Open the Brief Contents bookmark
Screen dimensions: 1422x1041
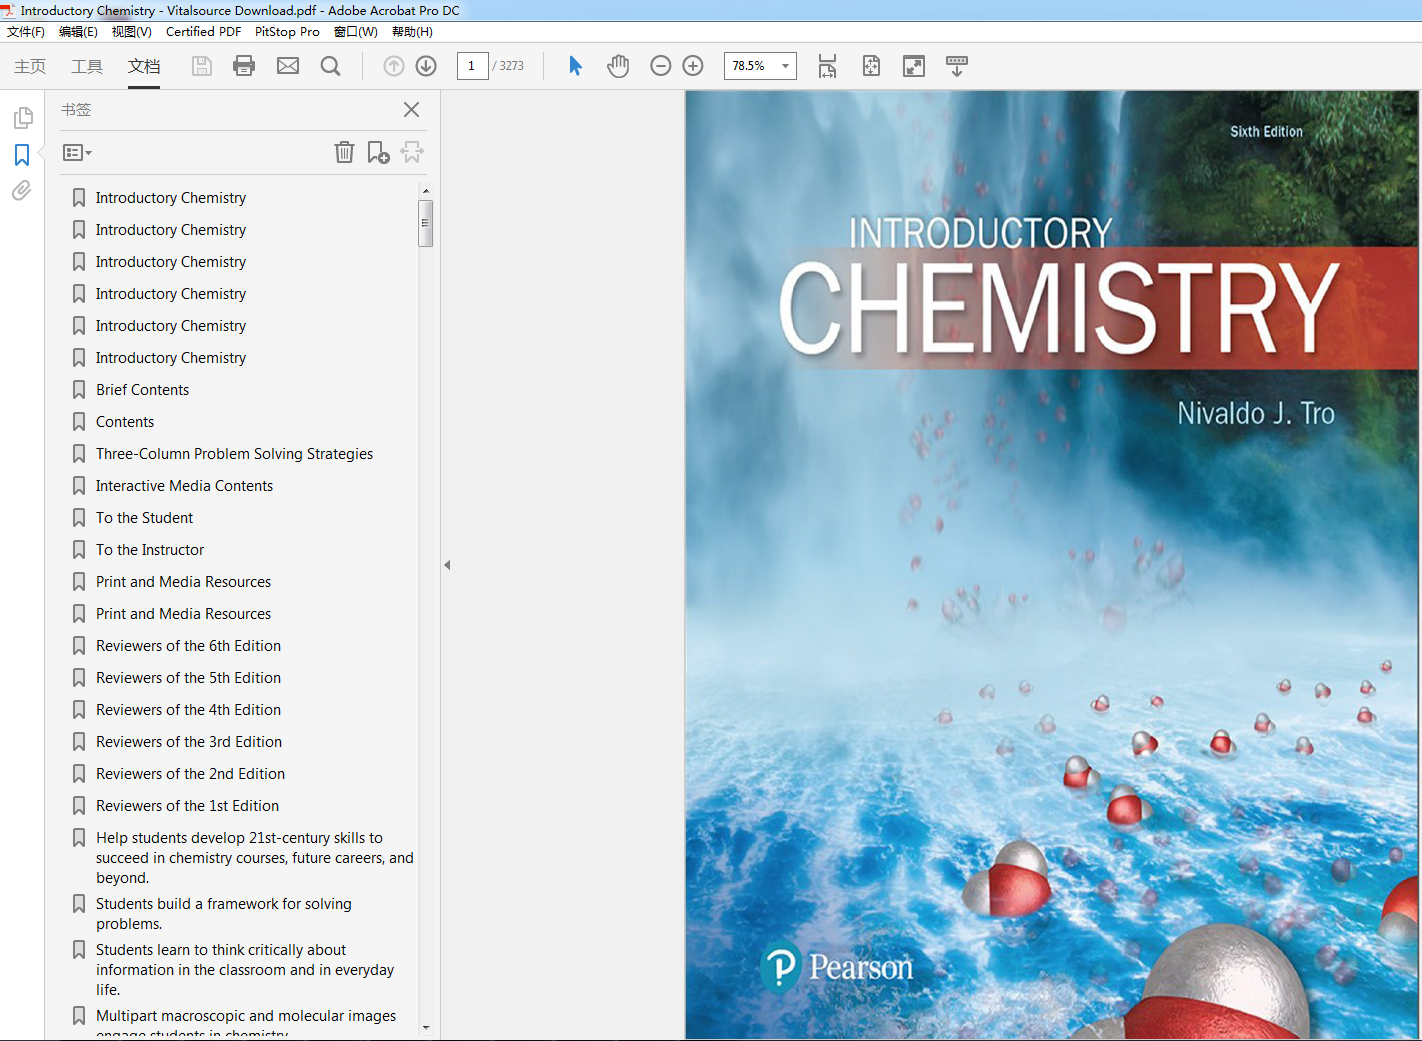(x=142, y=390)
